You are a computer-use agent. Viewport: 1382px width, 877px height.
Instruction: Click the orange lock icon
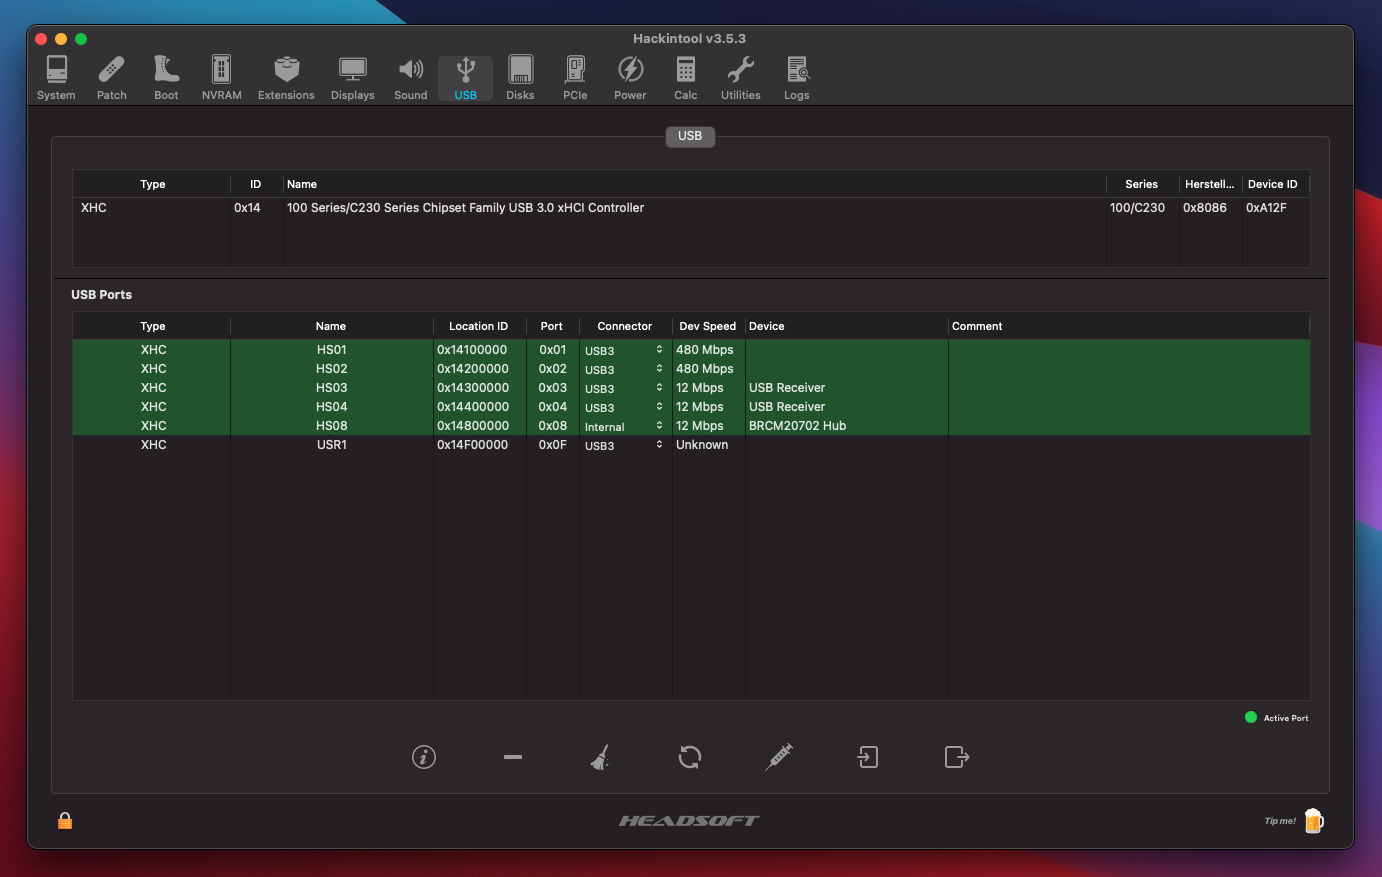point(65,821)
